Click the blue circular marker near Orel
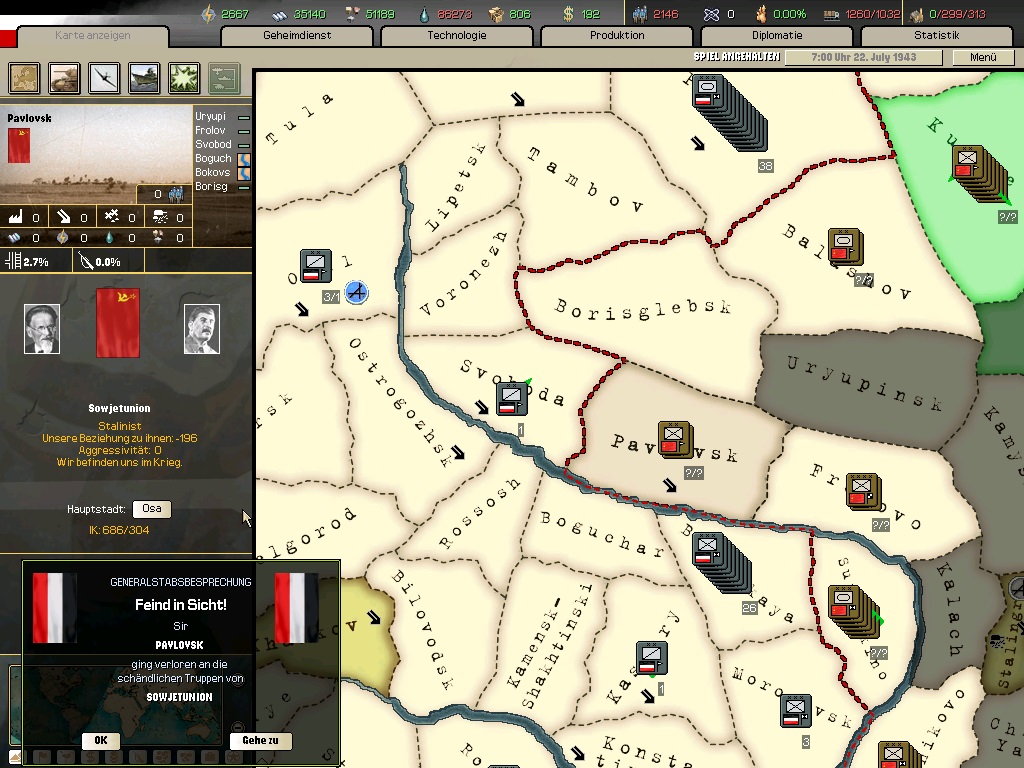This screenshot has width=1024, height=768. pyautogui.click(x=357, y=292)
